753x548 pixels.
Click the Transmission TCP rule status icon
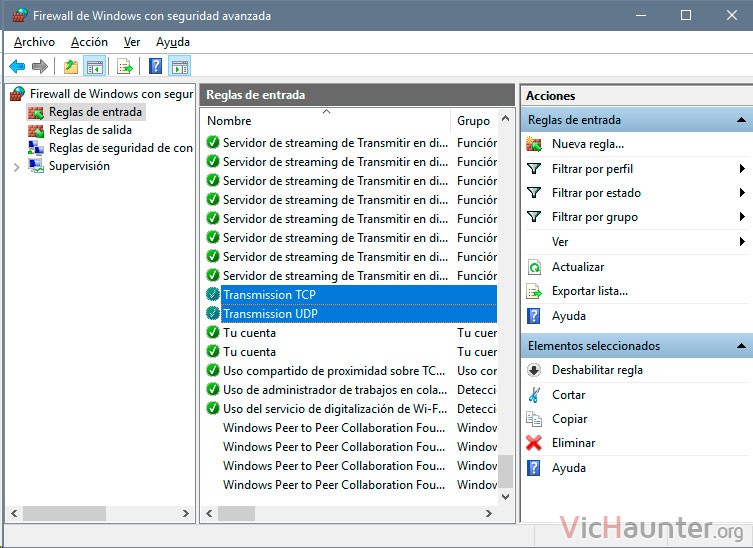(213, 294)
